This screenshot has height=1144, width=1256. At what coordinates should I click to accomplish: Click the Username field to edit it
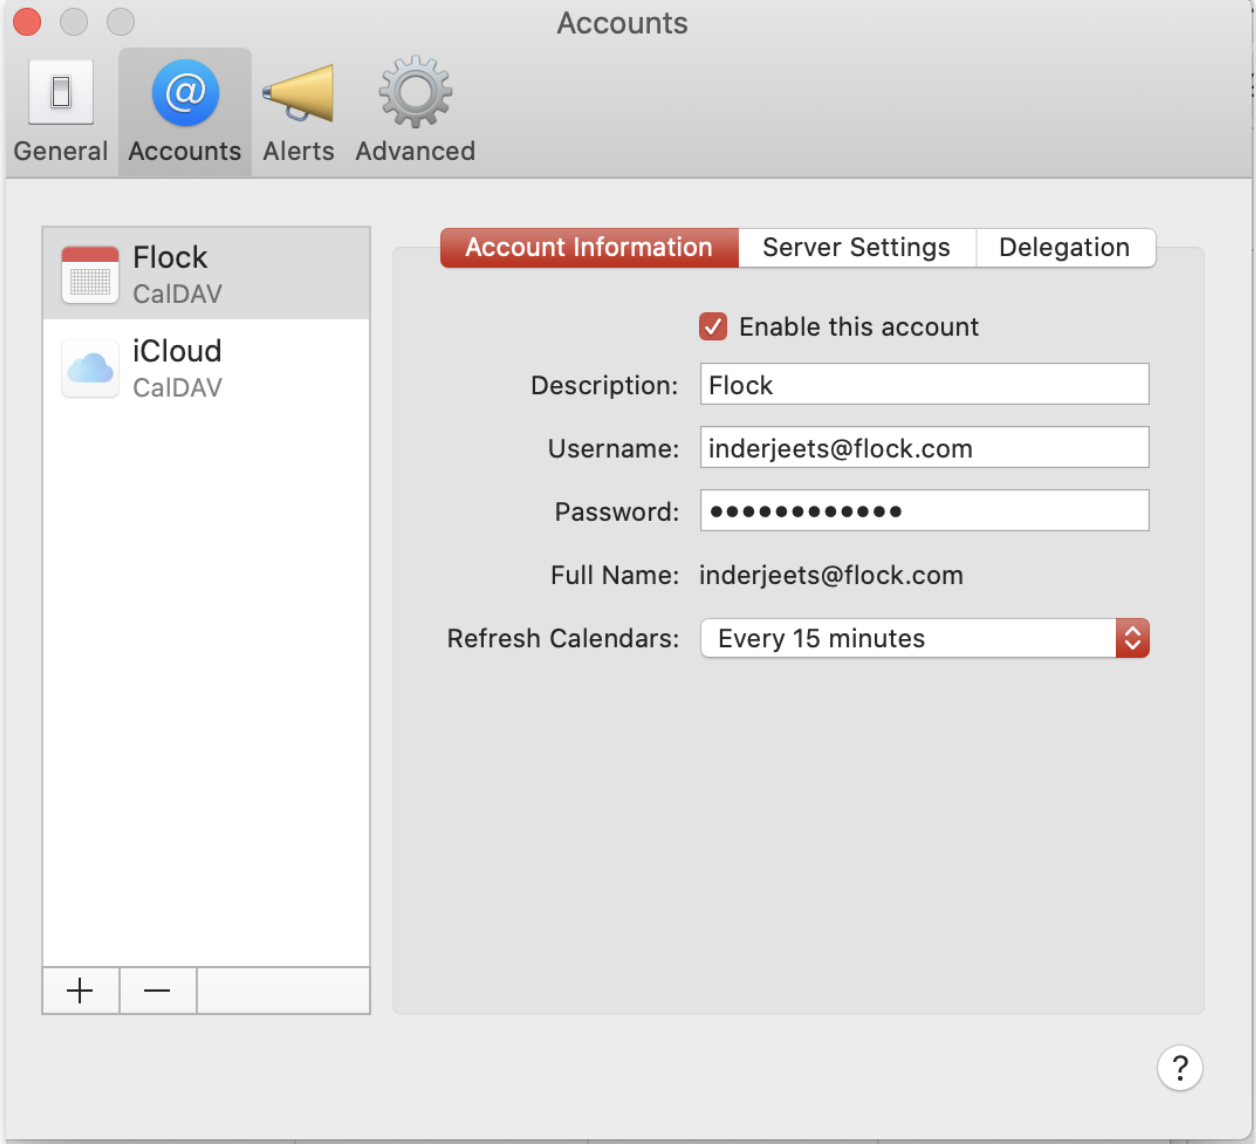click(923, 447)
